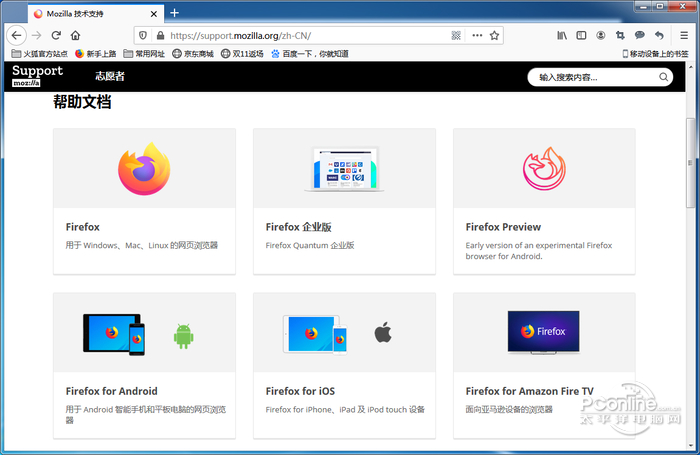Click the undo arrow toolbar icon

(x=659, y=35)
